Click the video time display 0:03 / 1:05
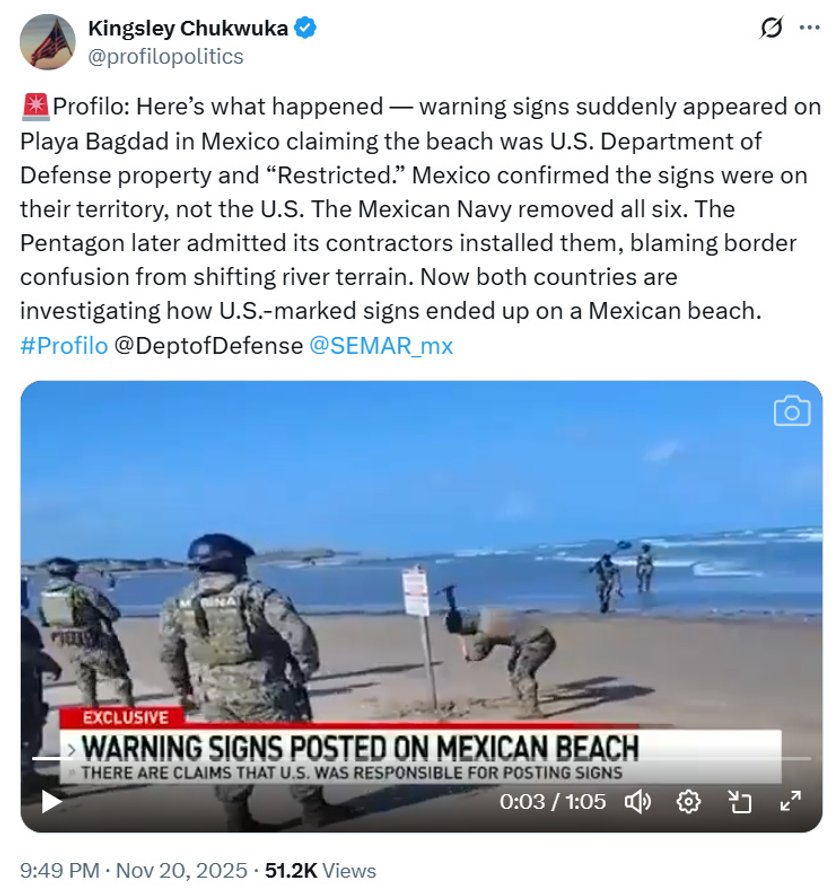The width and height of the screenshot is (840, 893). click(552, 802)
